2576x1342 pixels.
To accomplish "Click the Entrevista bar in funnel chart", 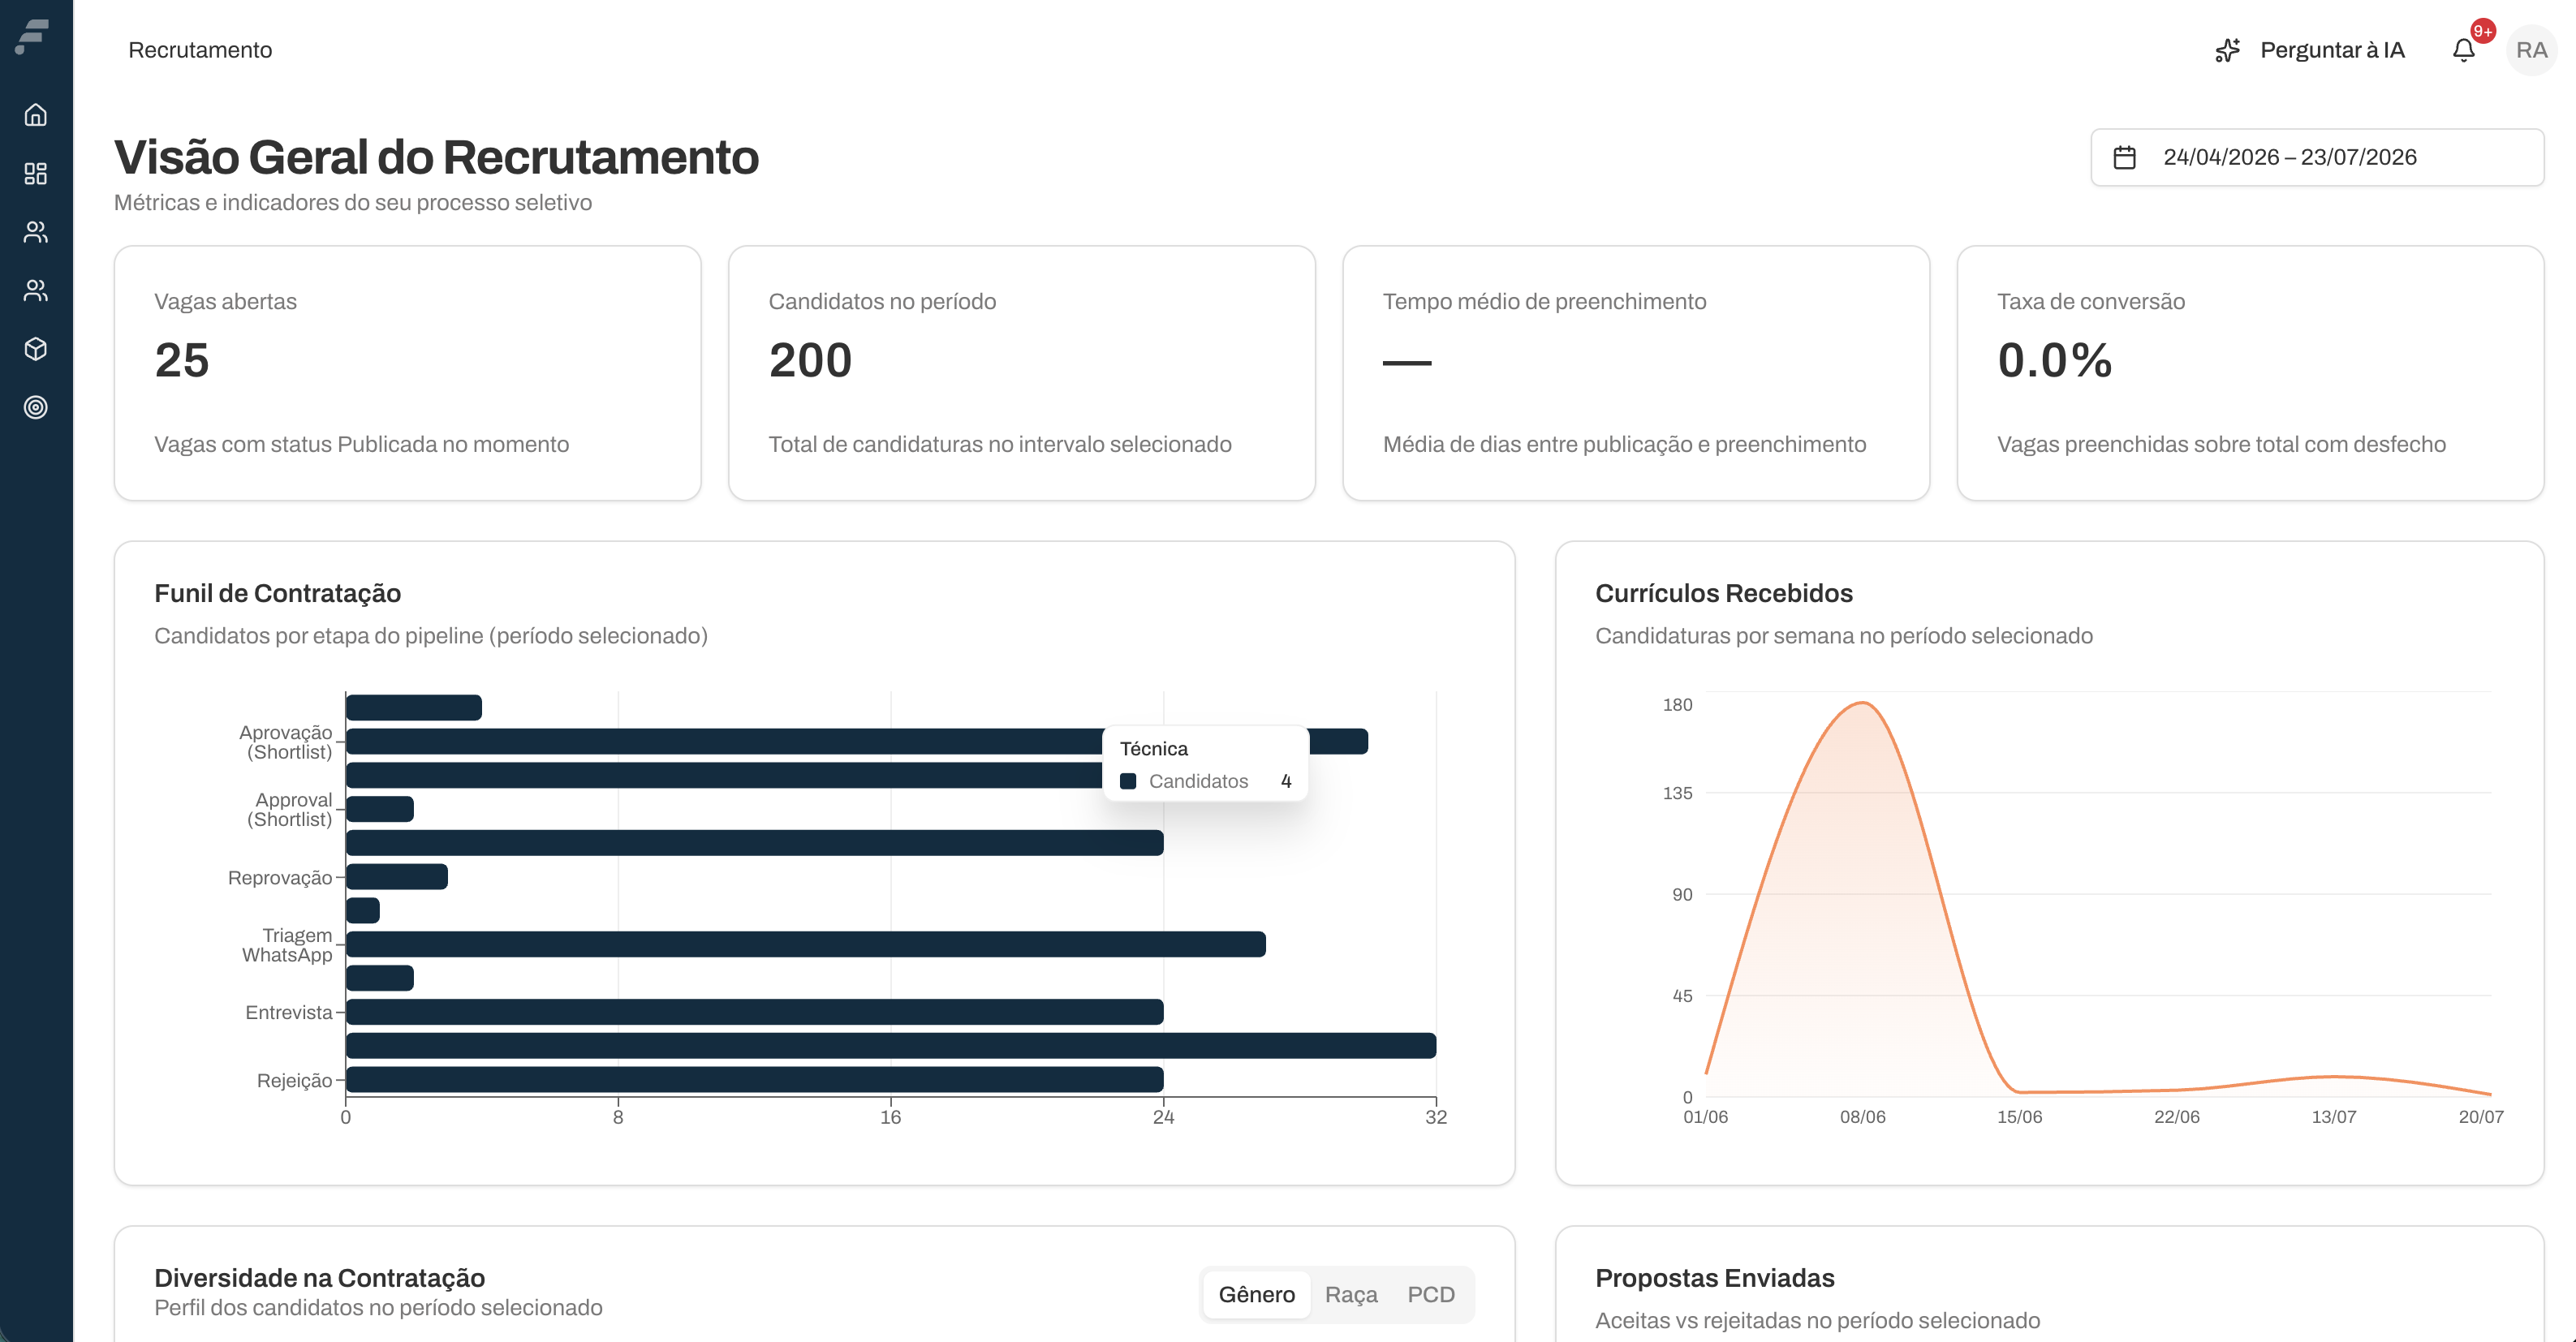I will point(754,1012).
